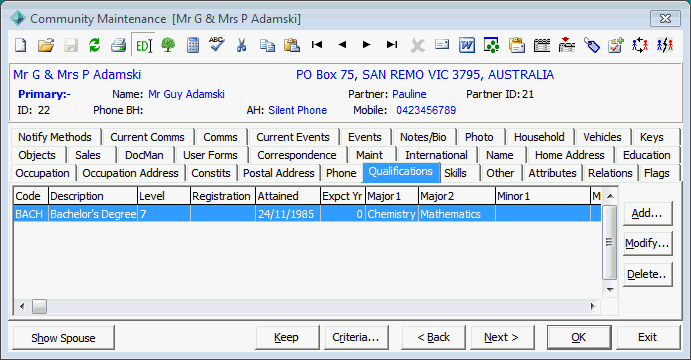691x360 pixels.
Task: Click the greyed Save floppy disk icon
Action: click(71, 45)
